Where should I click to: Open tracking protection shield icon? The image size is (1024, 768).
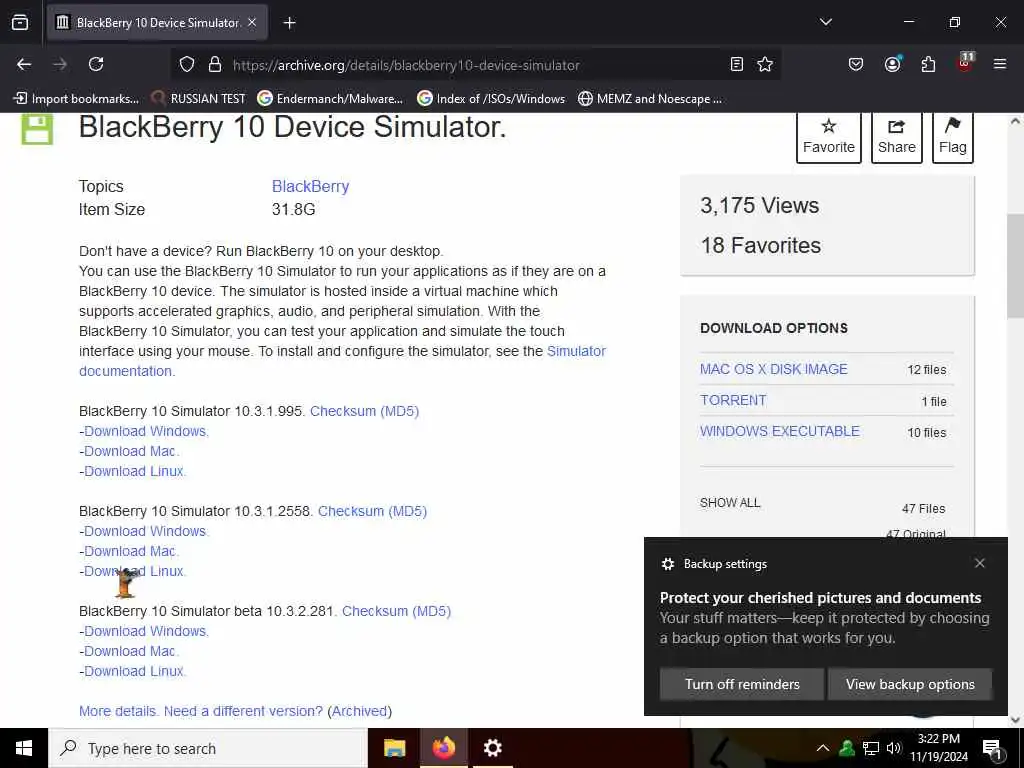[x=187, y=65]
